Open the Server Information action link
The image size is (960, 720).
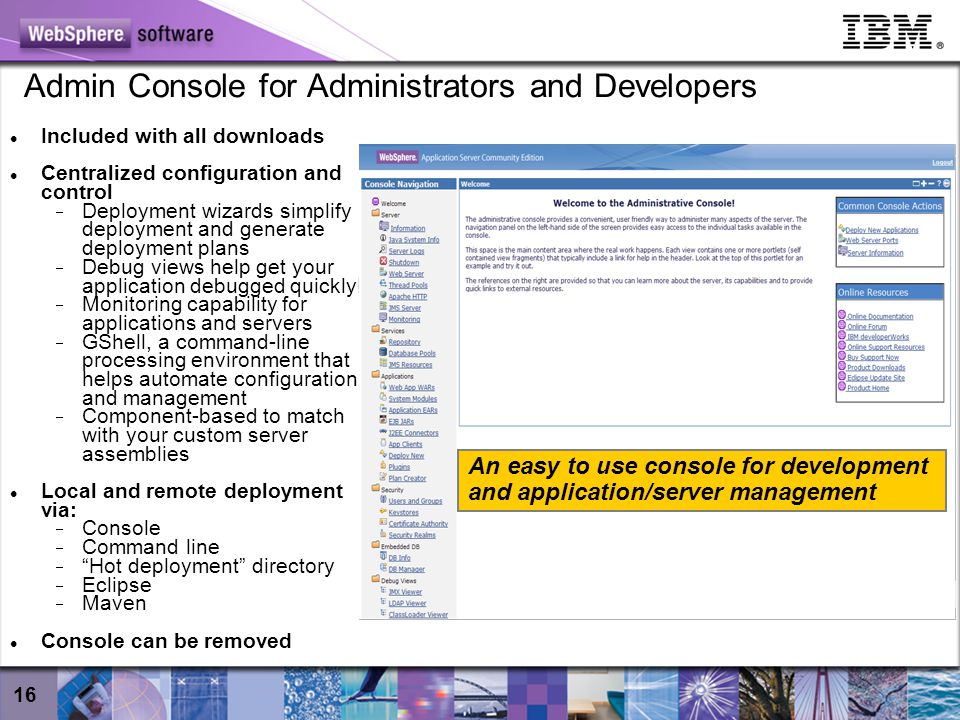875,253
